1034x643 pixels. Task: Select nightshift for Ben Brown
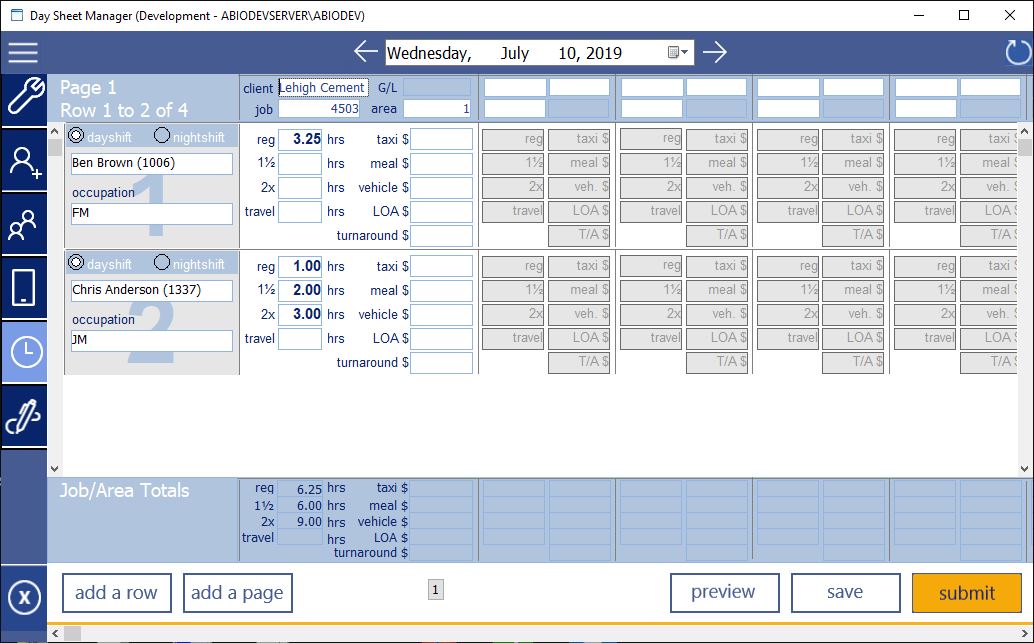point(162,135)
